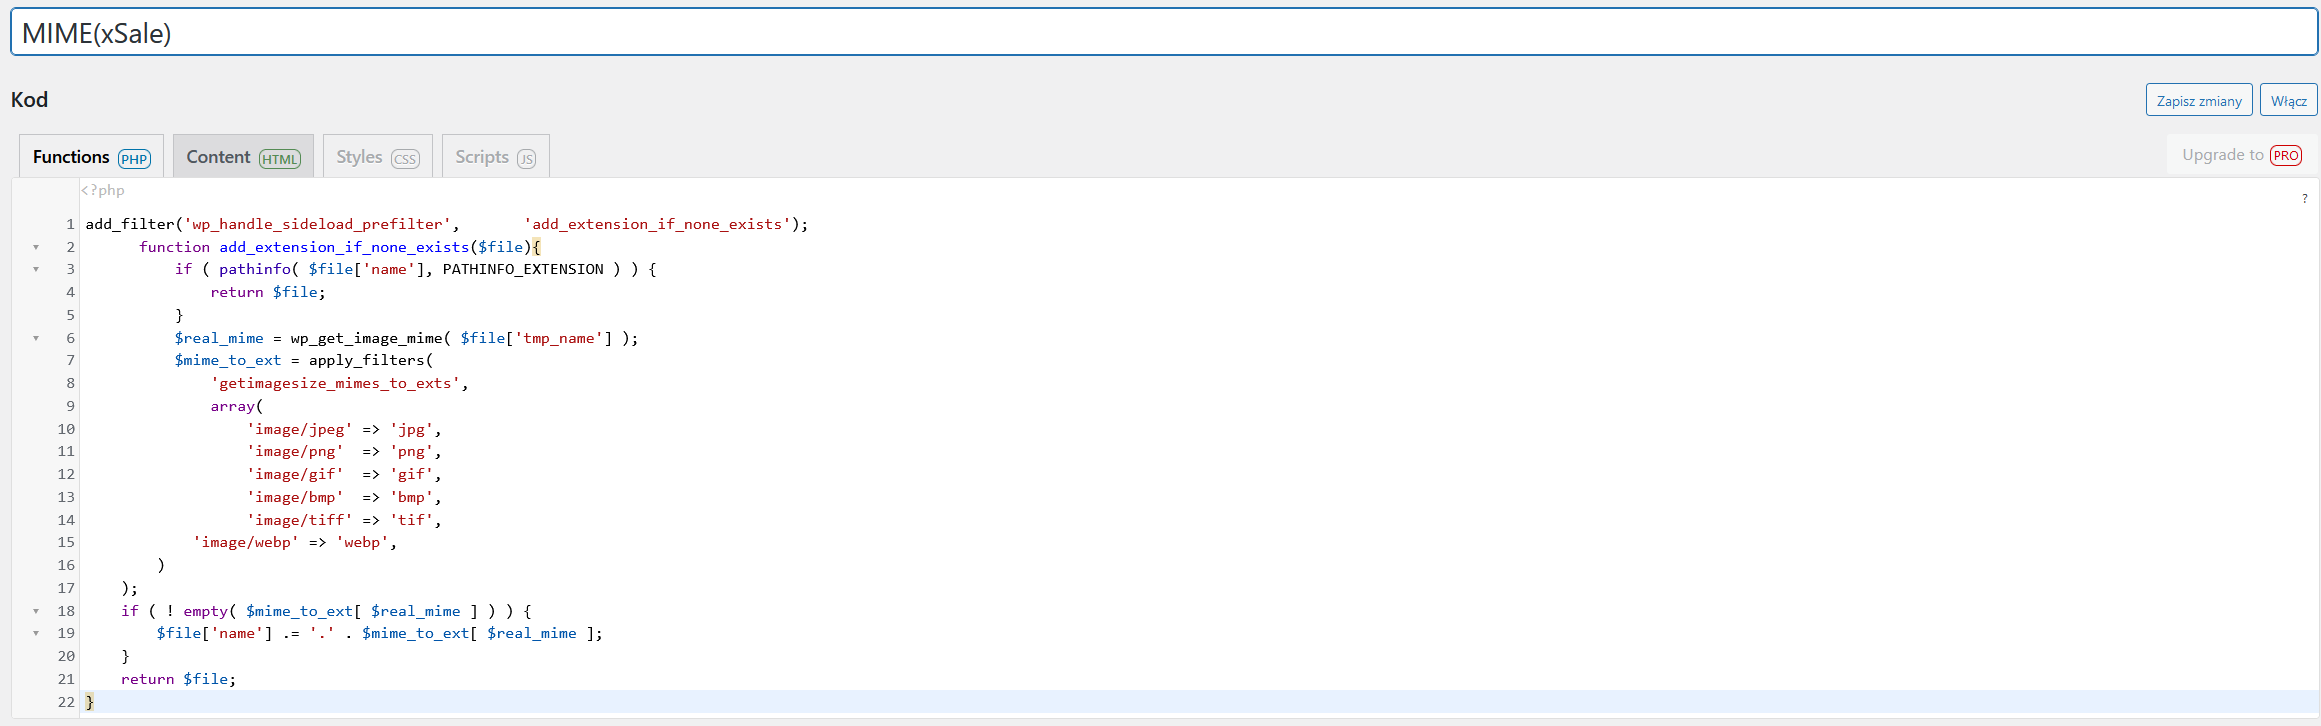Place cursor on 'return $file;' at line 21
Image resolution: width=2321 pixels, height=726 pixels.
point(178,679)
